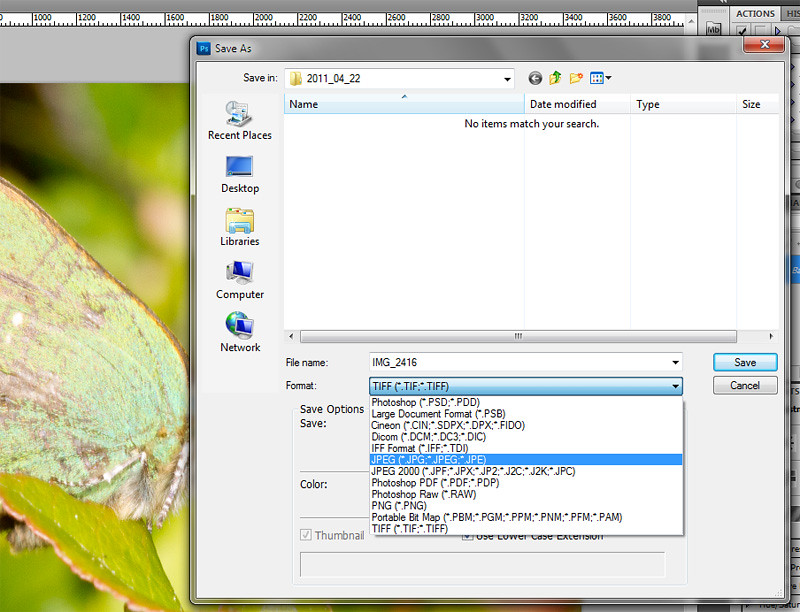
Task: Switch to the Actions panel tab
Action: pyautogui.click(x=755, y=13)
